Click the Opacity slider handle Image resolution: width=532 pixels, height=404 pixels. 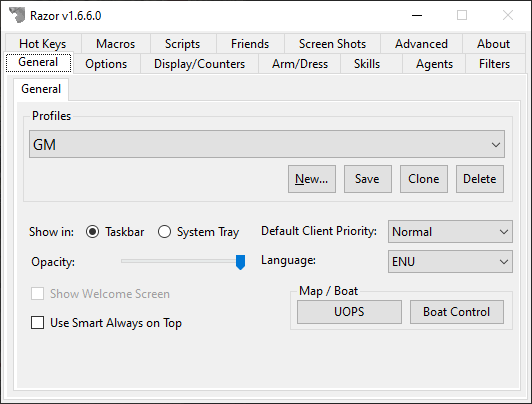coord(241,262)
